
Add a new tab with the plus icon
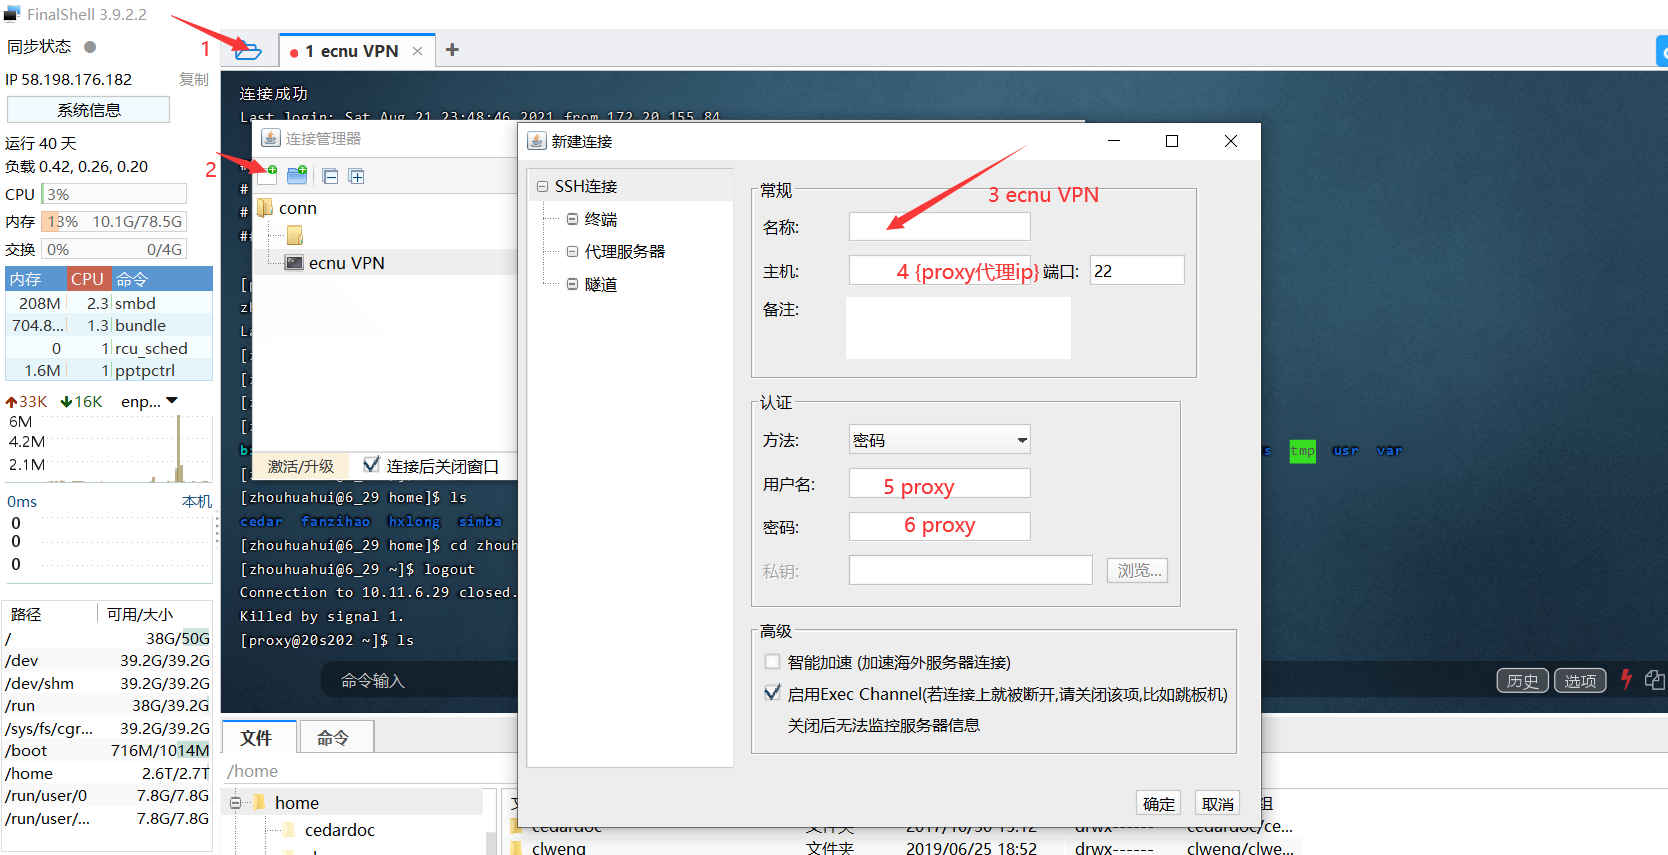(x=452, y=50)
